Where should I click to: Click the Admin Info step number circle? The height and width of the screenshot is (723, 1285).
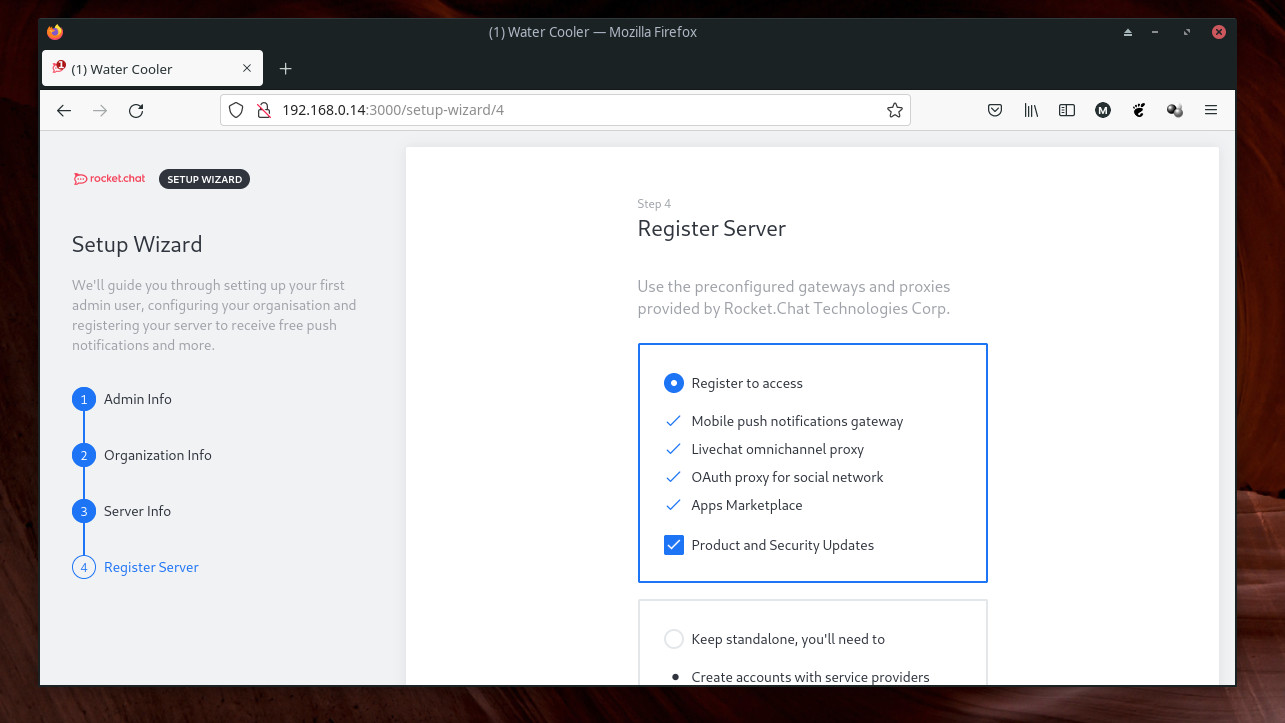(x=84, y=399)
